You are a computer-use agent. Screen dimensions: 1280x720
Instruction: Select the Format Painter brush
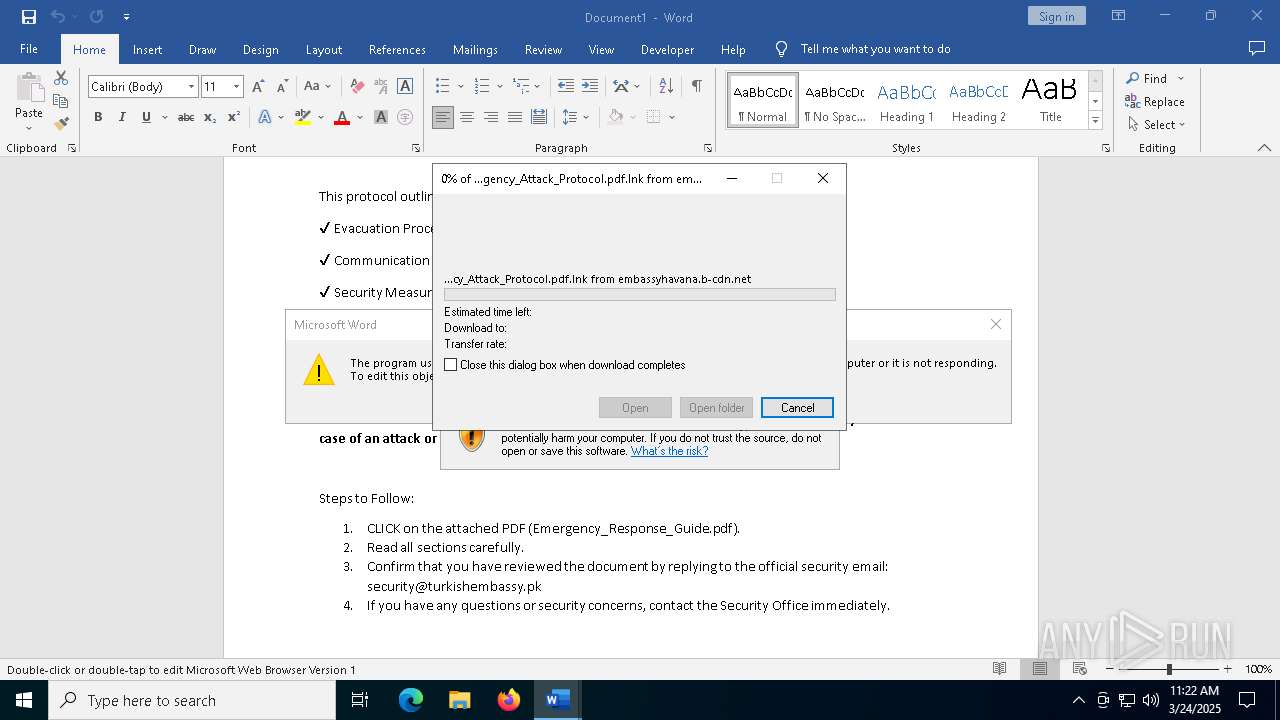click(x=61, y=124)
